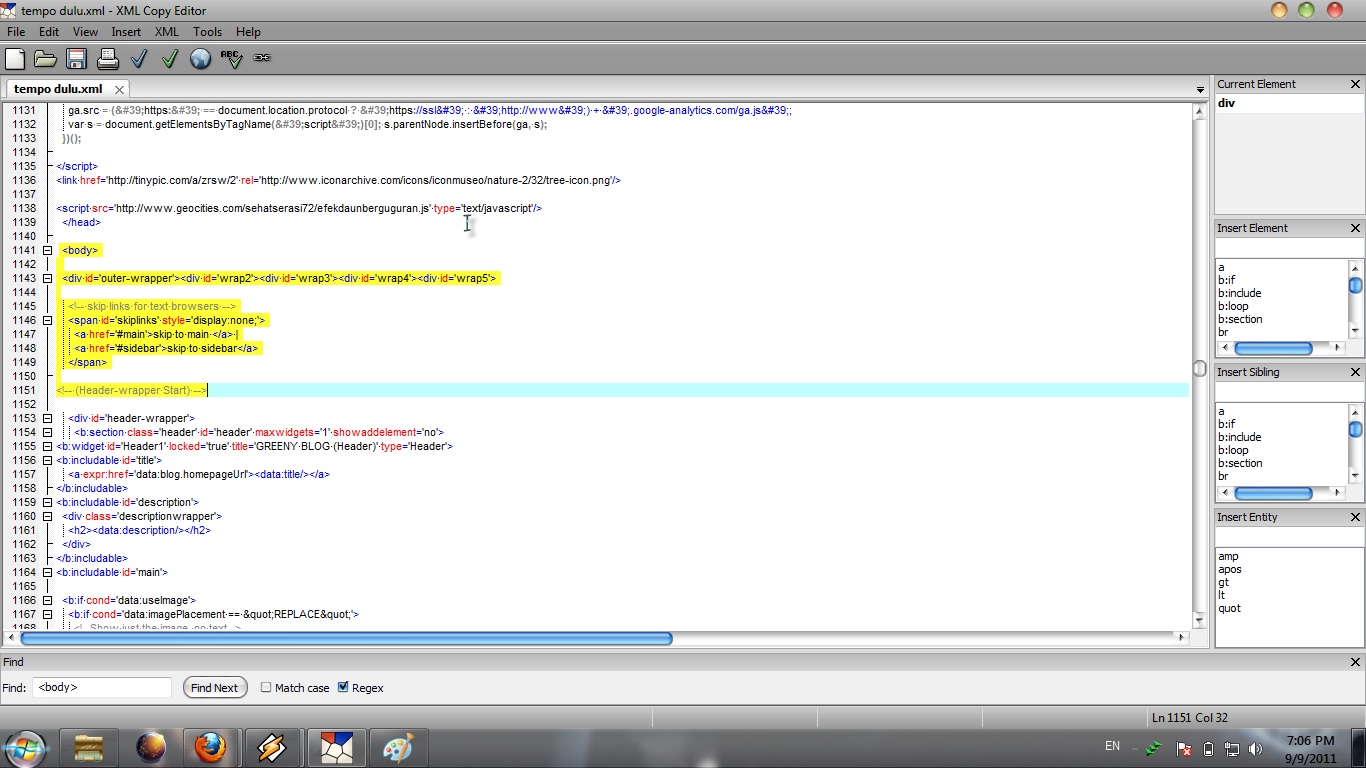Click the Insert Element filter input field
The width and height of the screenshot is (1366, 768).
tap(1290, 248)
